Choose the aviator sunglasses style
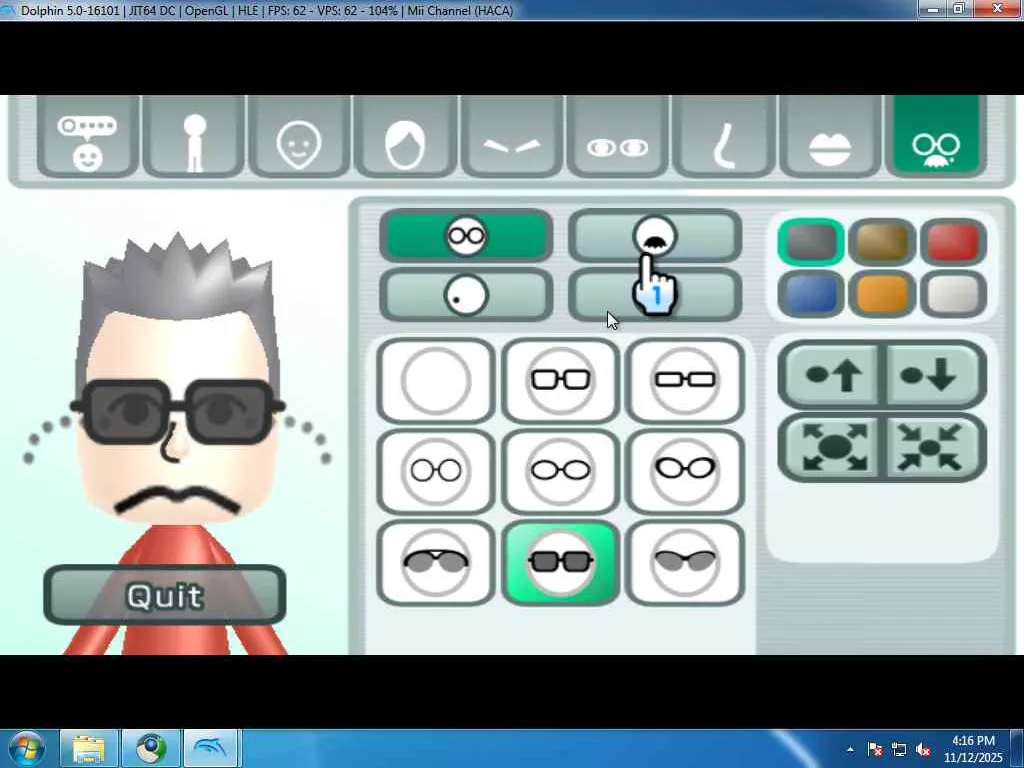 click(x=436, y=562)
